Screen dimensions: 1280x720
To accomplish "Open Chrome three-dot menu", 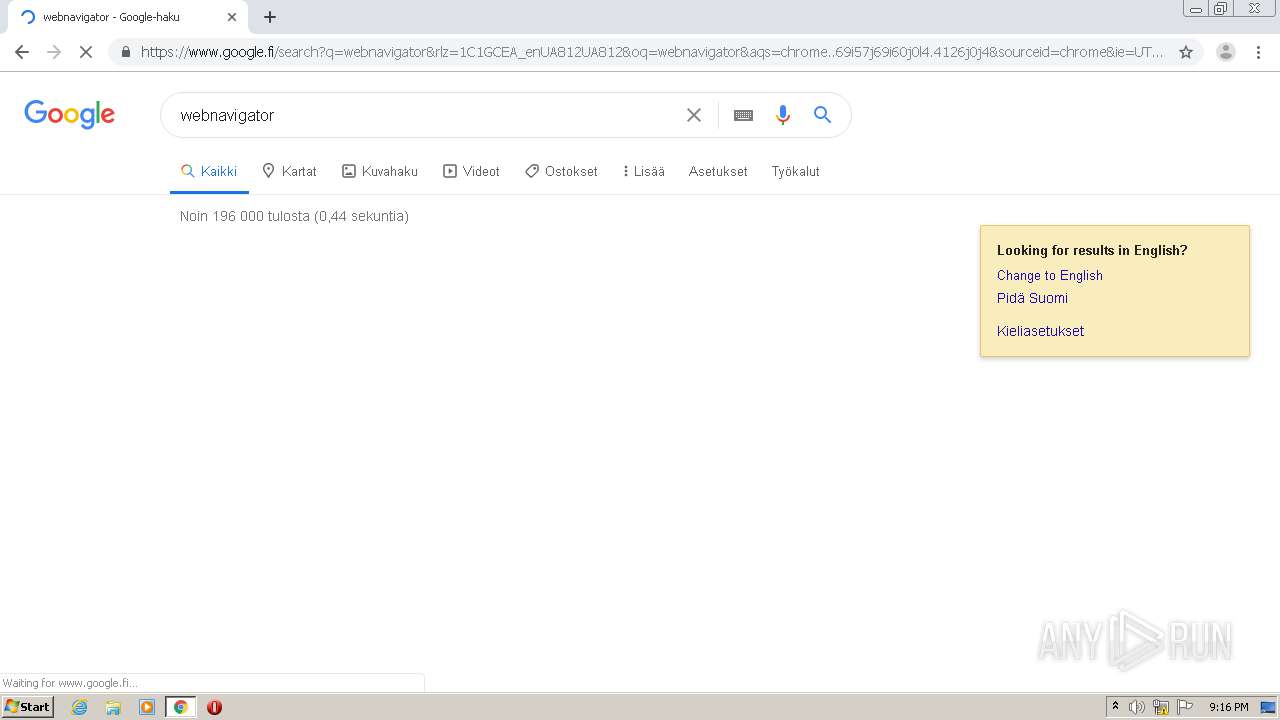I will tap(1258, 52).
